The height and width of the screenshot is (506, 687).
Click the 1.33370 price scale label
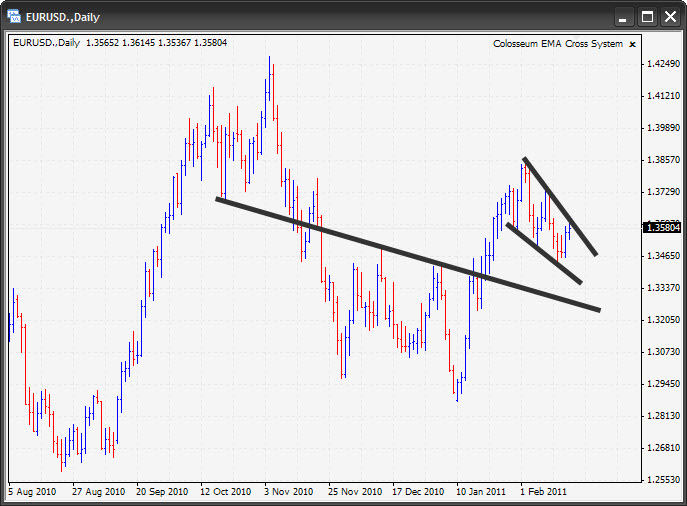click(663, 287)
